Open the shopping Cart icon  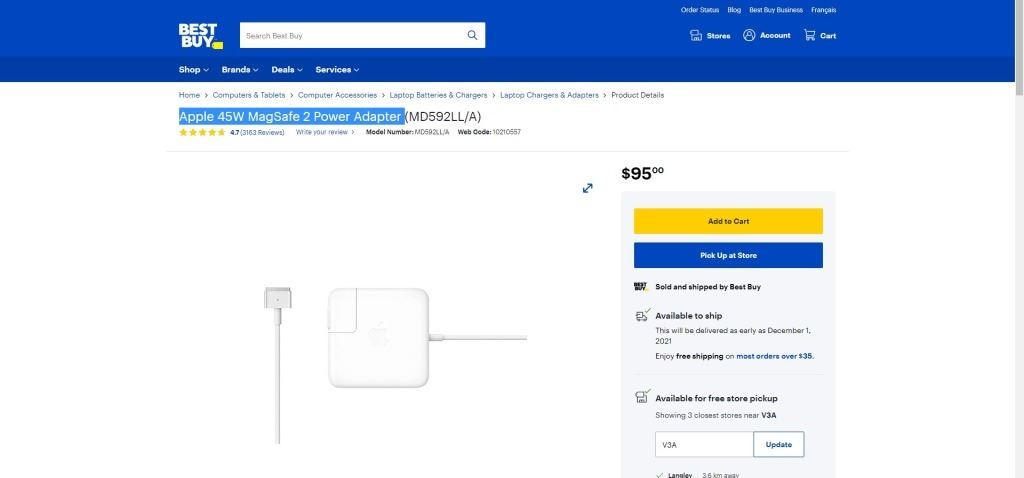810,36
